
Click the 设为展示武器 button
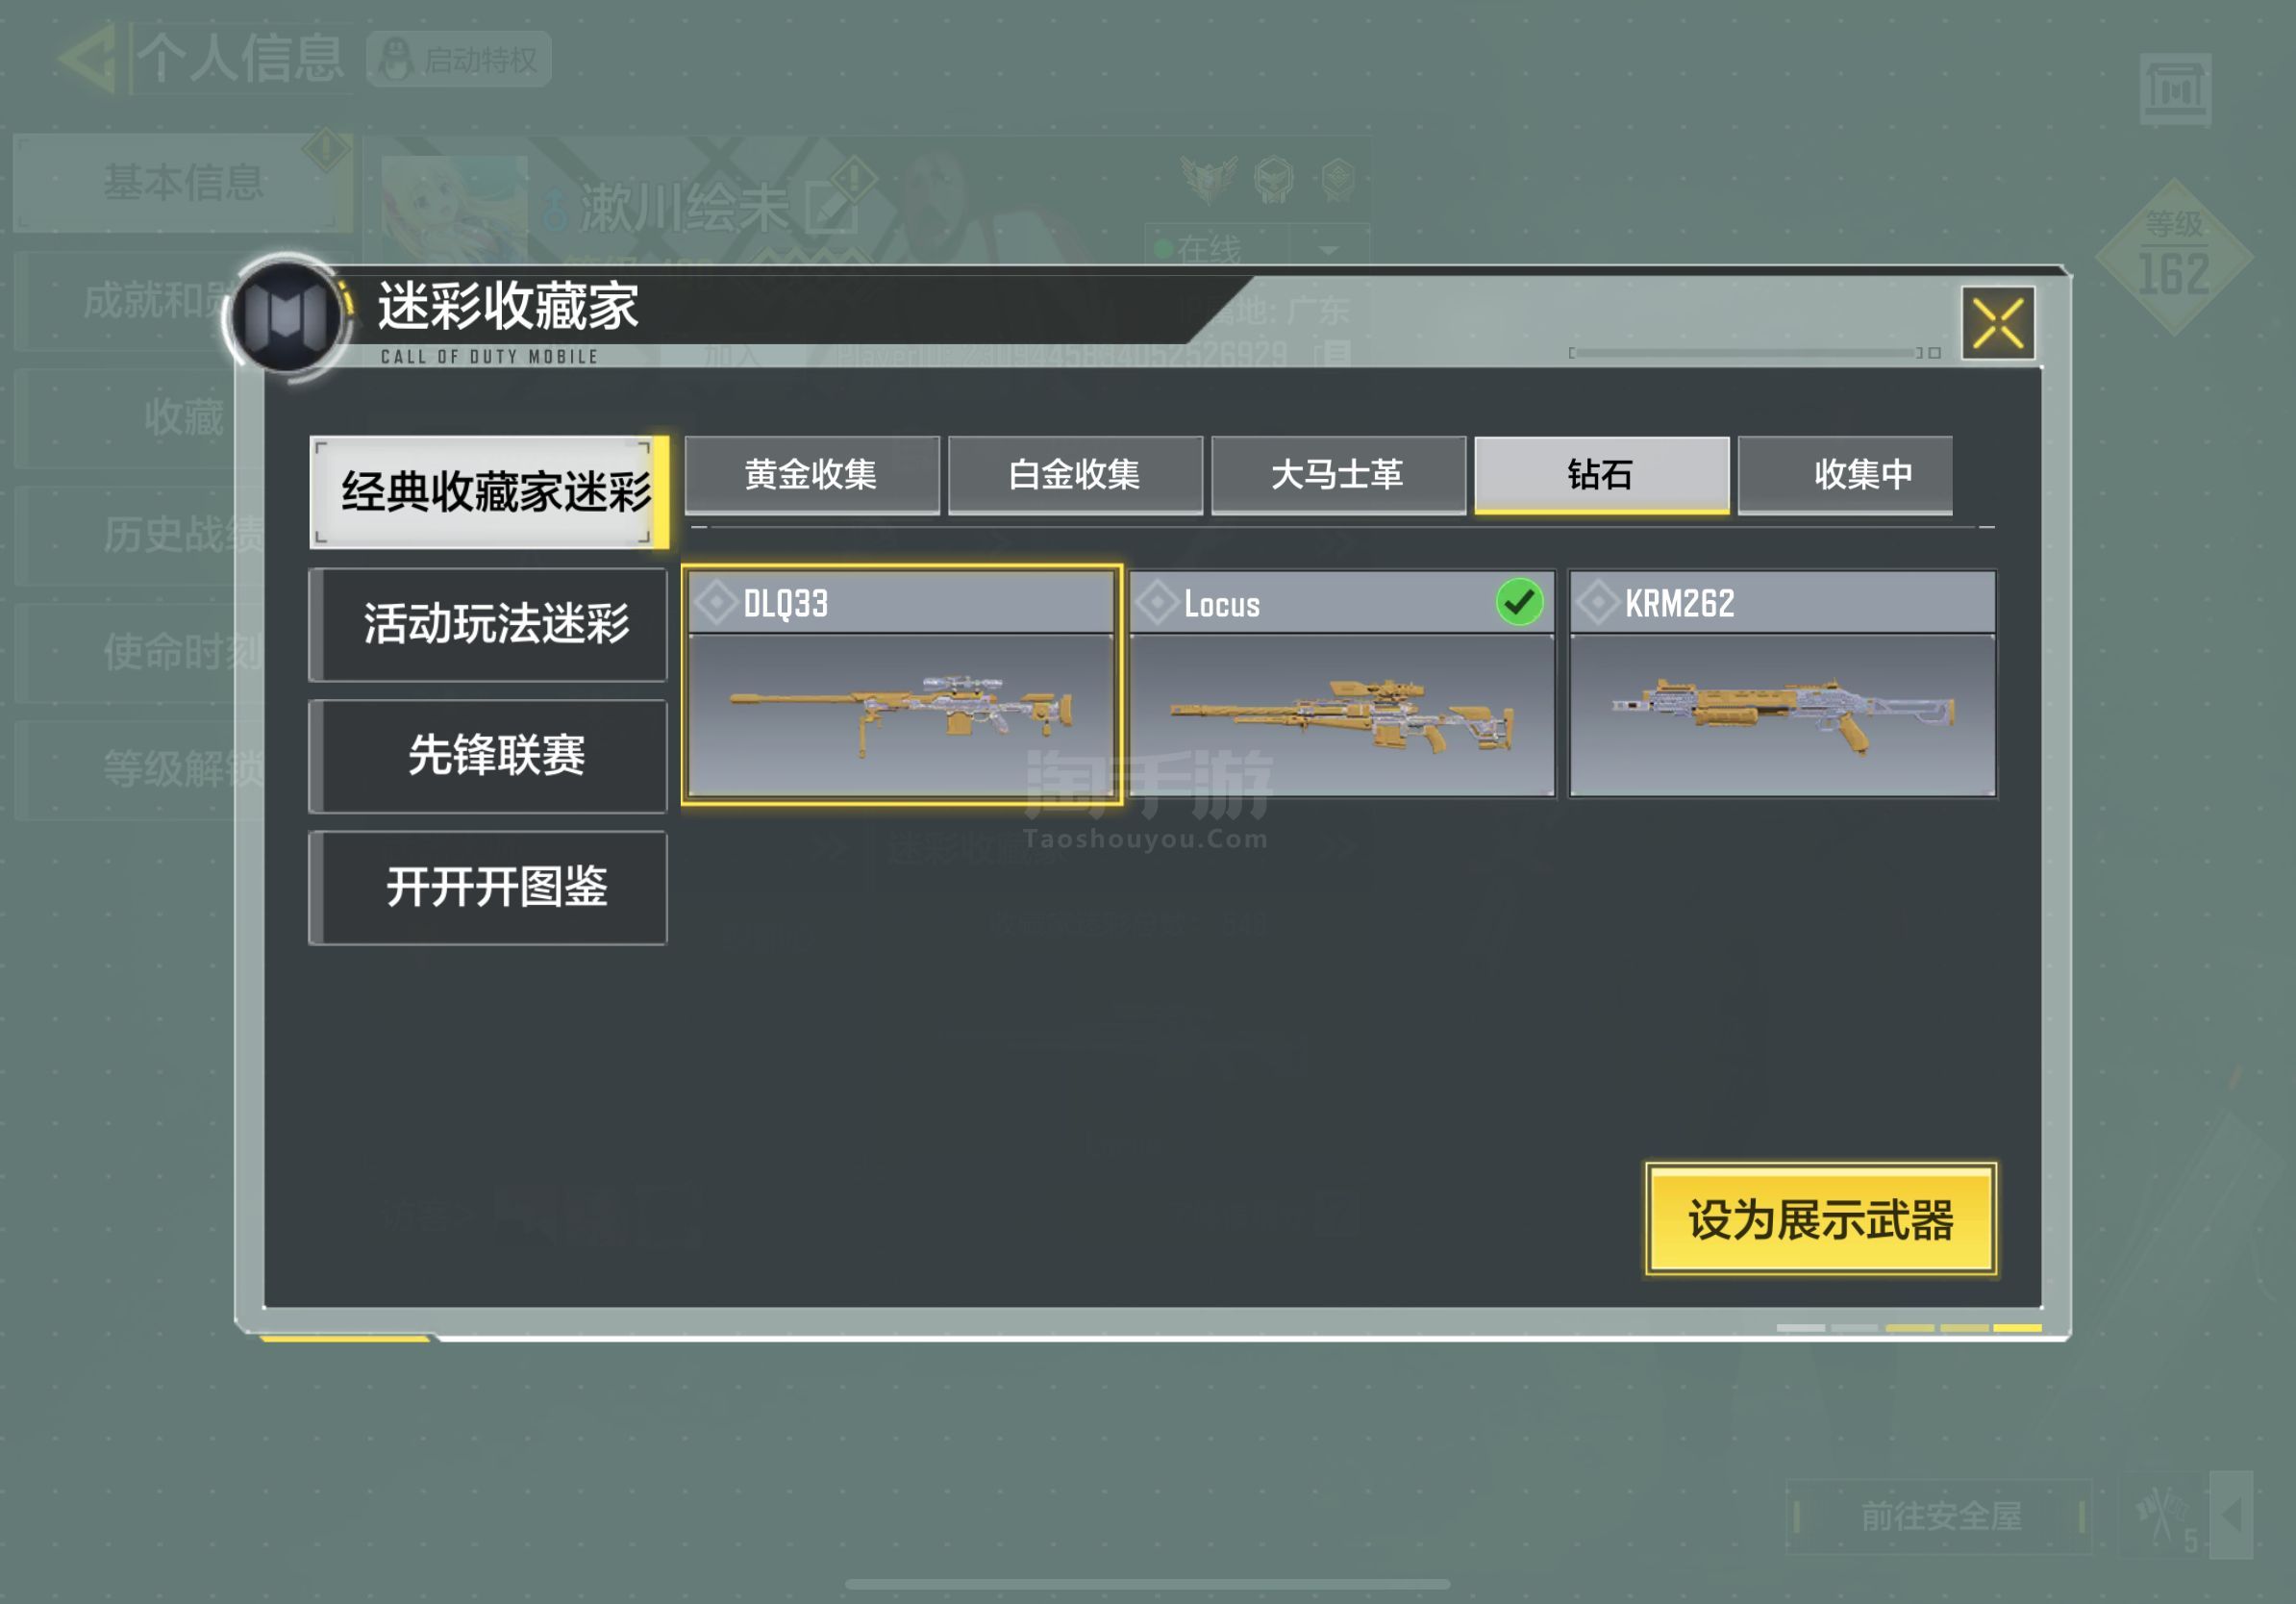[x=1821, y=1219]
